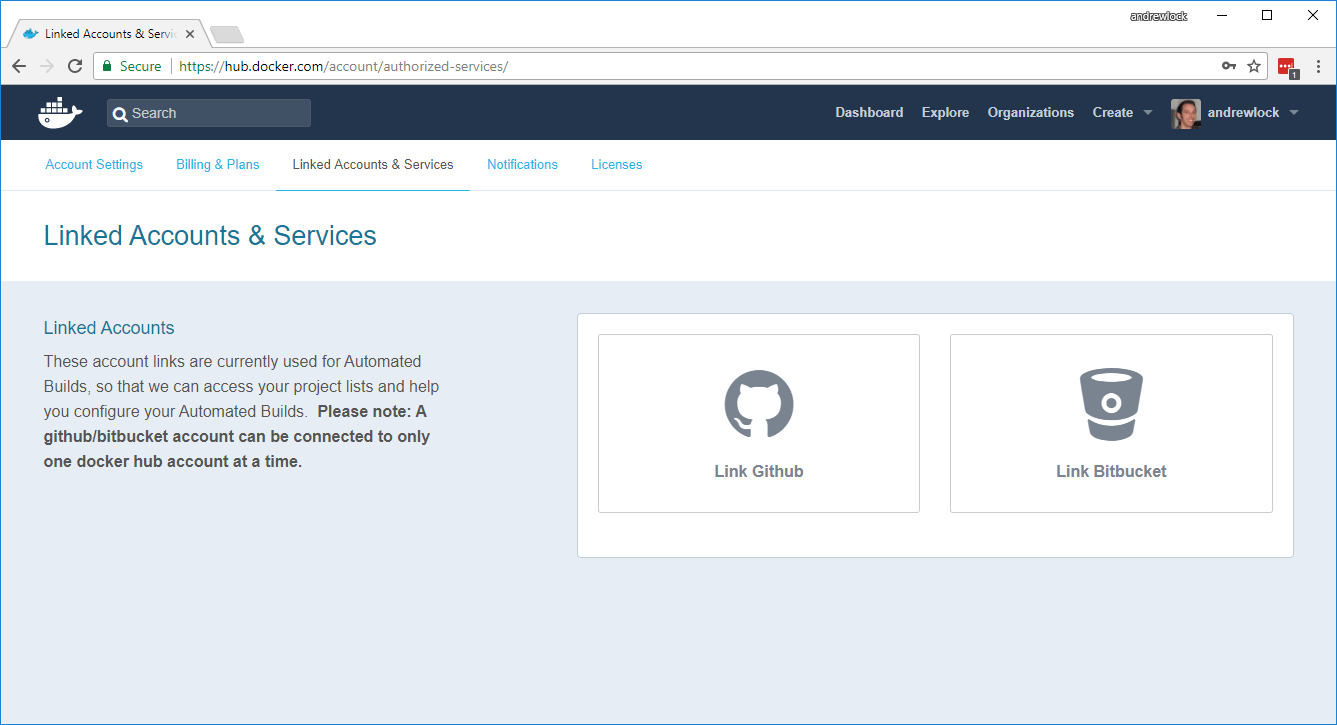Click the Linked Accounts section subheading
Viewport: 1337px width, 725px height.
click(109, 328)
